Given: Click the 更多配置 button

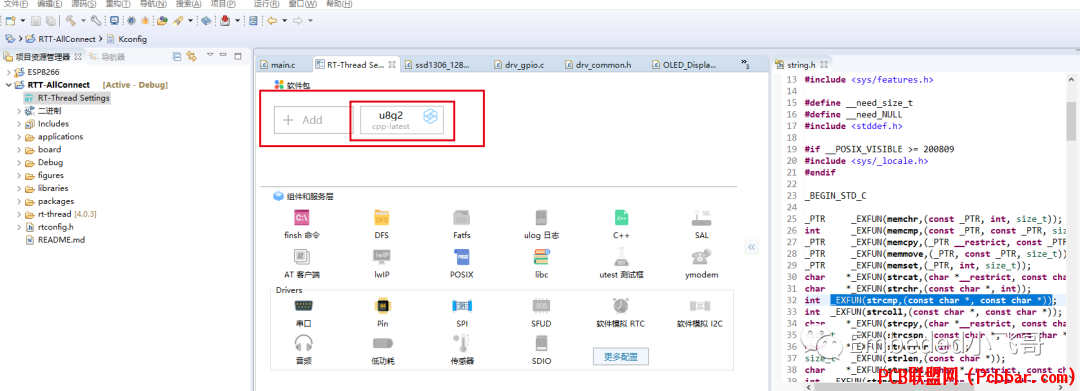Looking at the screenshot, I should click(x=621, y=357).
